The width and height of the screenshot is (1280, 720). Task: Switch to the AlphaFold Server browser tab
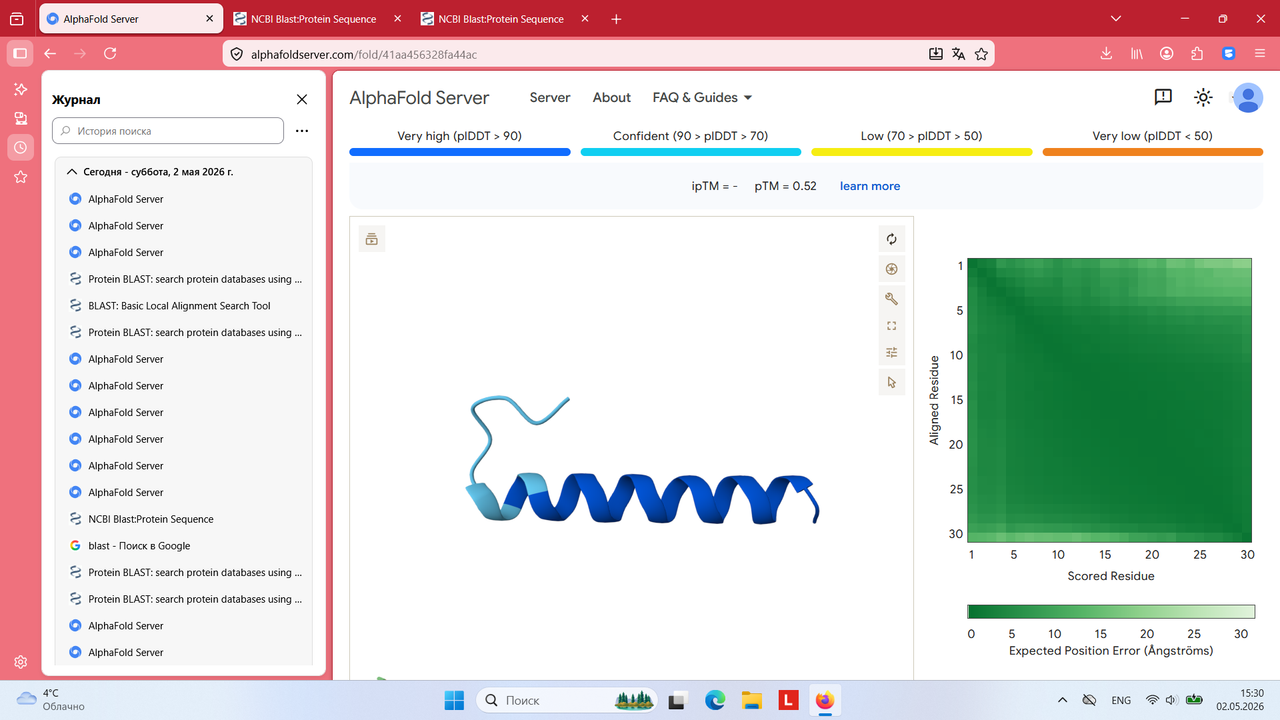tap(131, 19)
